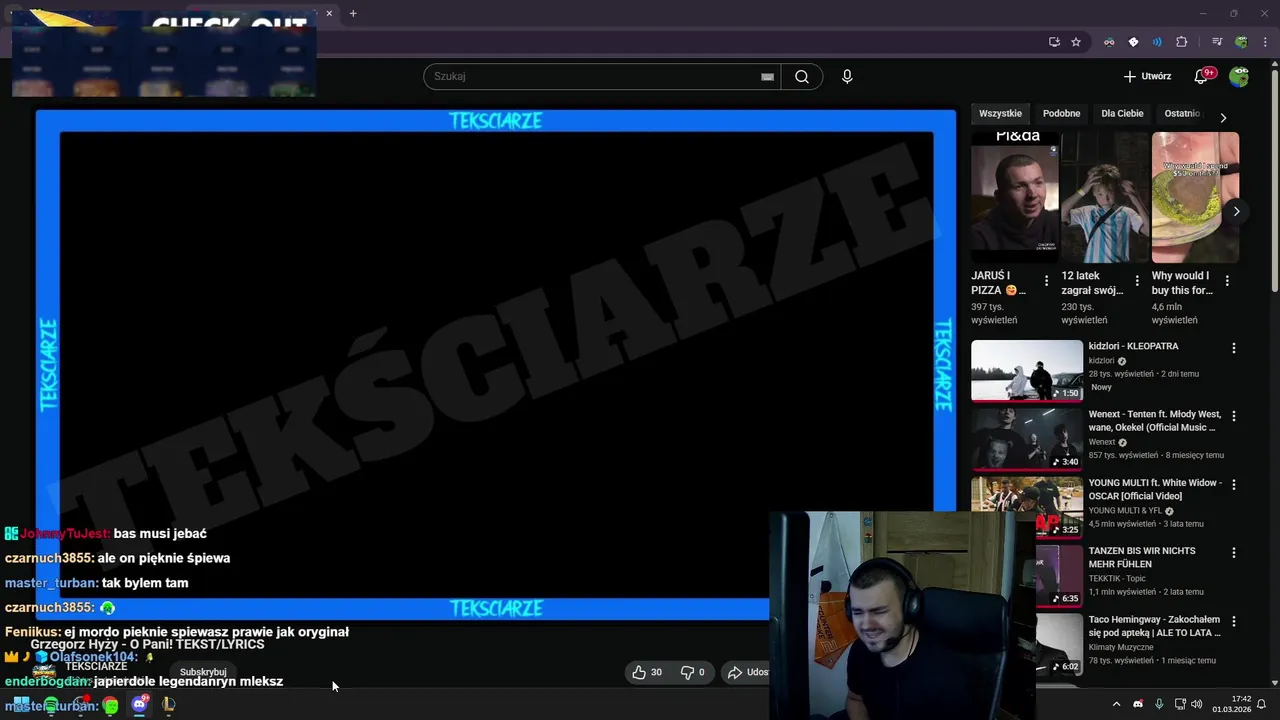Select the Wszystkie filter chip
This screenshot has height=720, width=1280.
pyautogui.click(x=1000, y=114)
